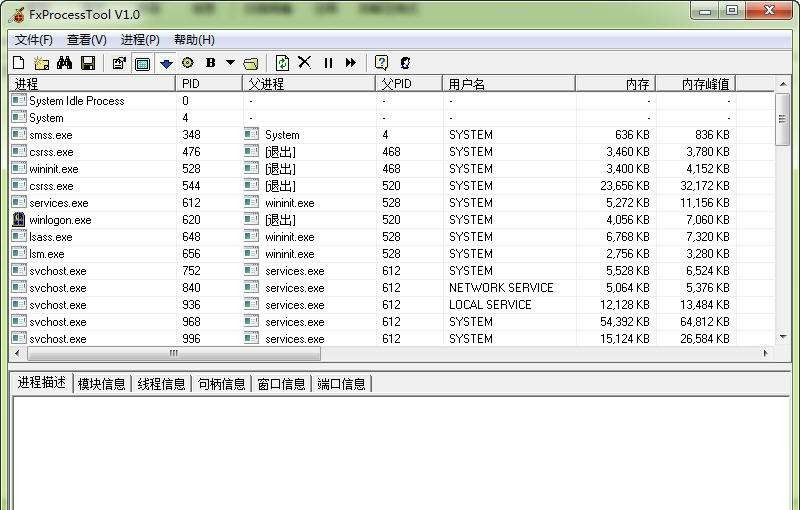Click the horizontal scrollbar left arrow
This screenshot has height=510, width=800.
point(17,353)
